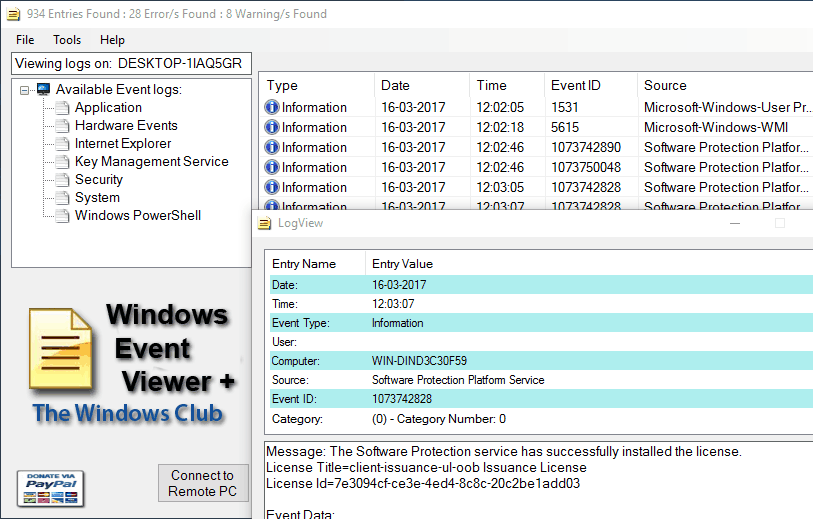813x519 pixels.
Task: Sort events by the Event ID column
Action: (x=591, y=85)
